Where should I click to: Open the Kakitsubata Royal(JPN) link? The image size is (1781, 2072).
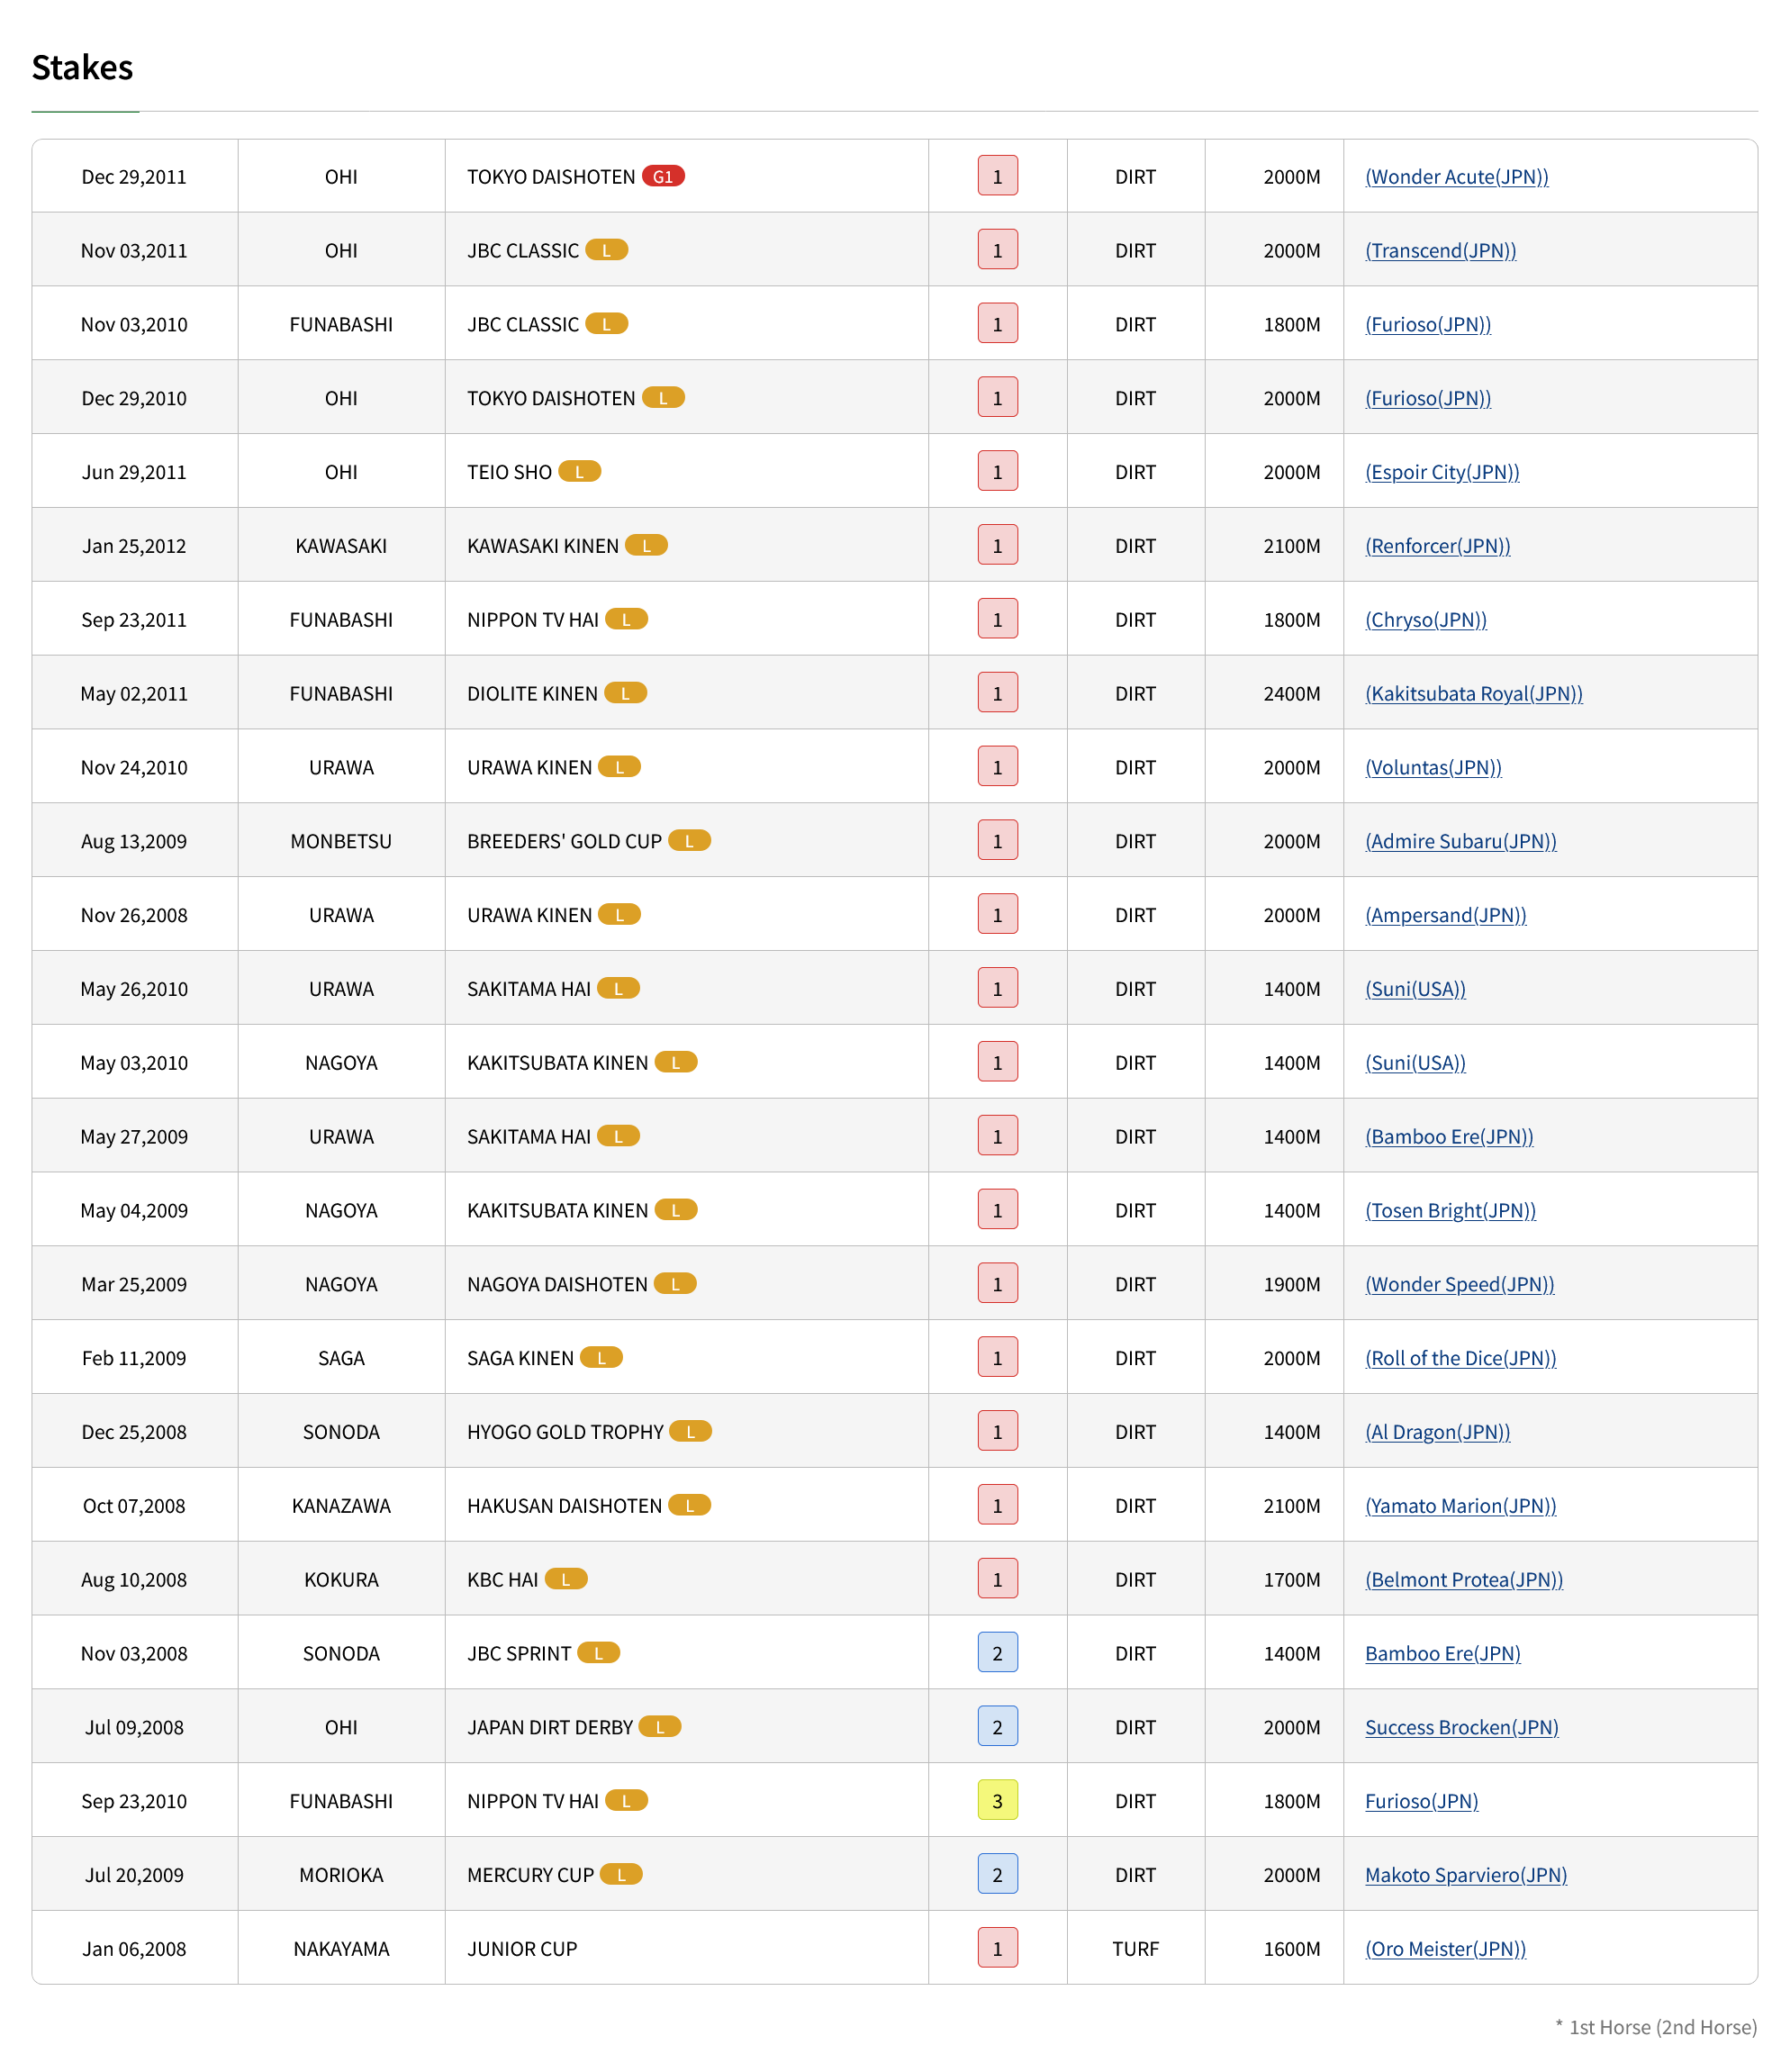click(x=1473, y=693)
